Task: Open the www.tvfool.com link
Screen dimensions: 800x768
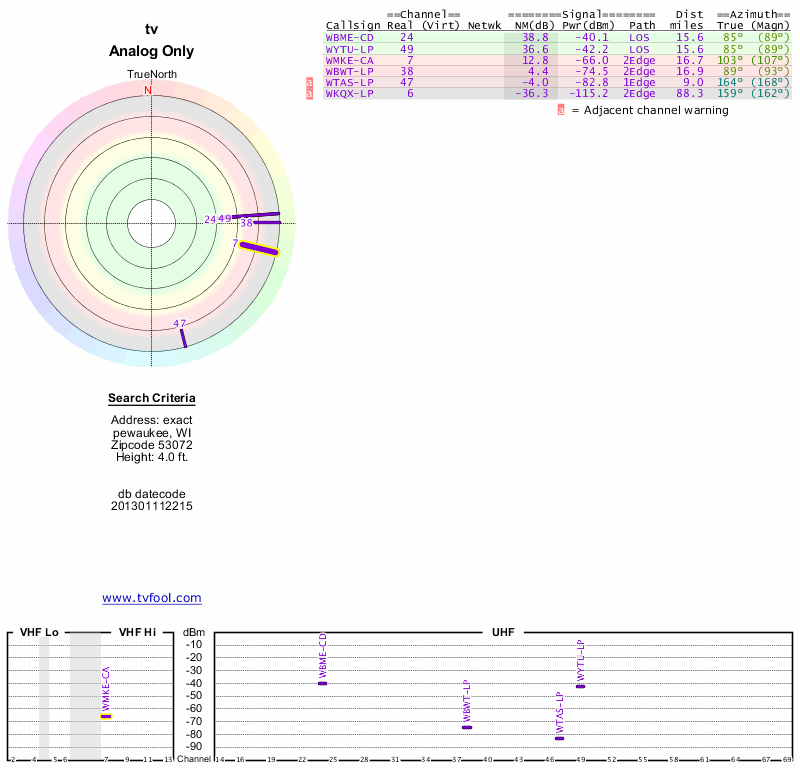Action: (x=152, y=598)
